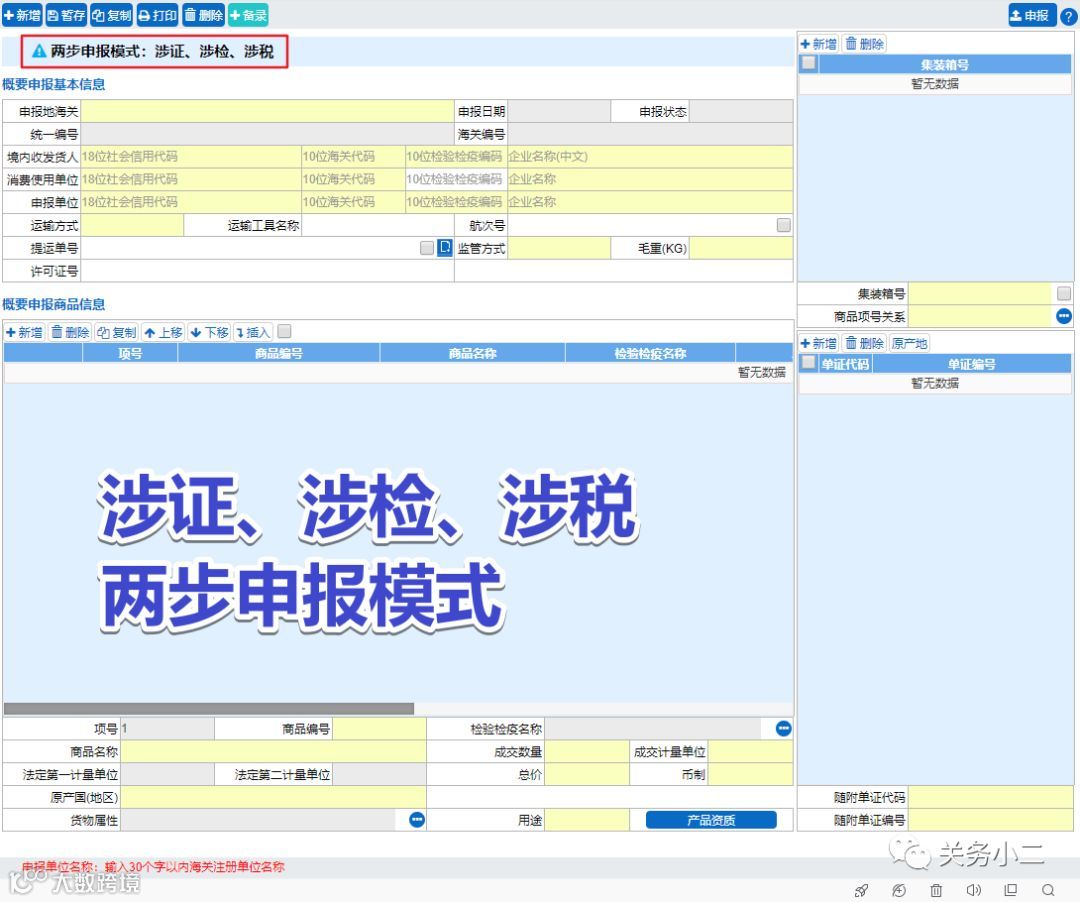The height and width of the screenshot is (902, 1080).
Task: Click the rocket icon in bottom bar
Action: (861, 890)
